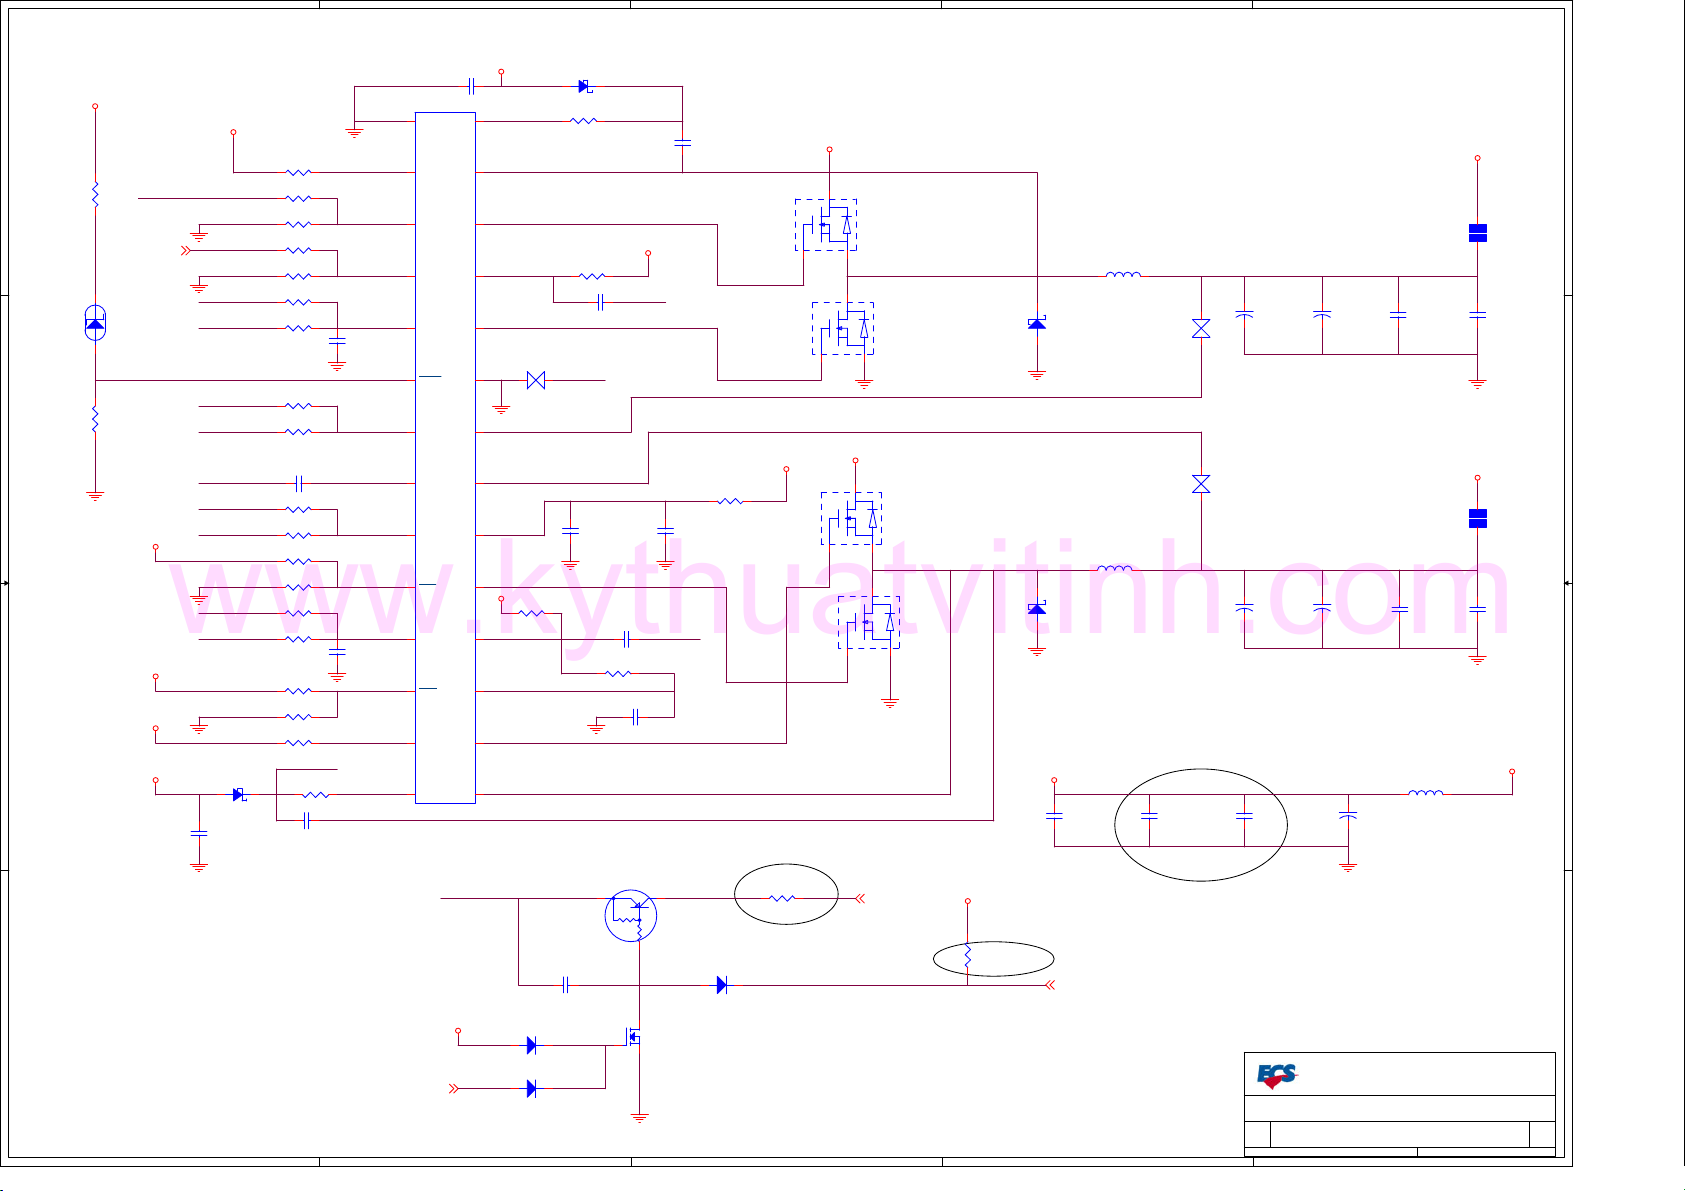Click the left capacitor inside the large oval
Viewport: 1685px width, 1191px height.
[x=1149, y=816]
